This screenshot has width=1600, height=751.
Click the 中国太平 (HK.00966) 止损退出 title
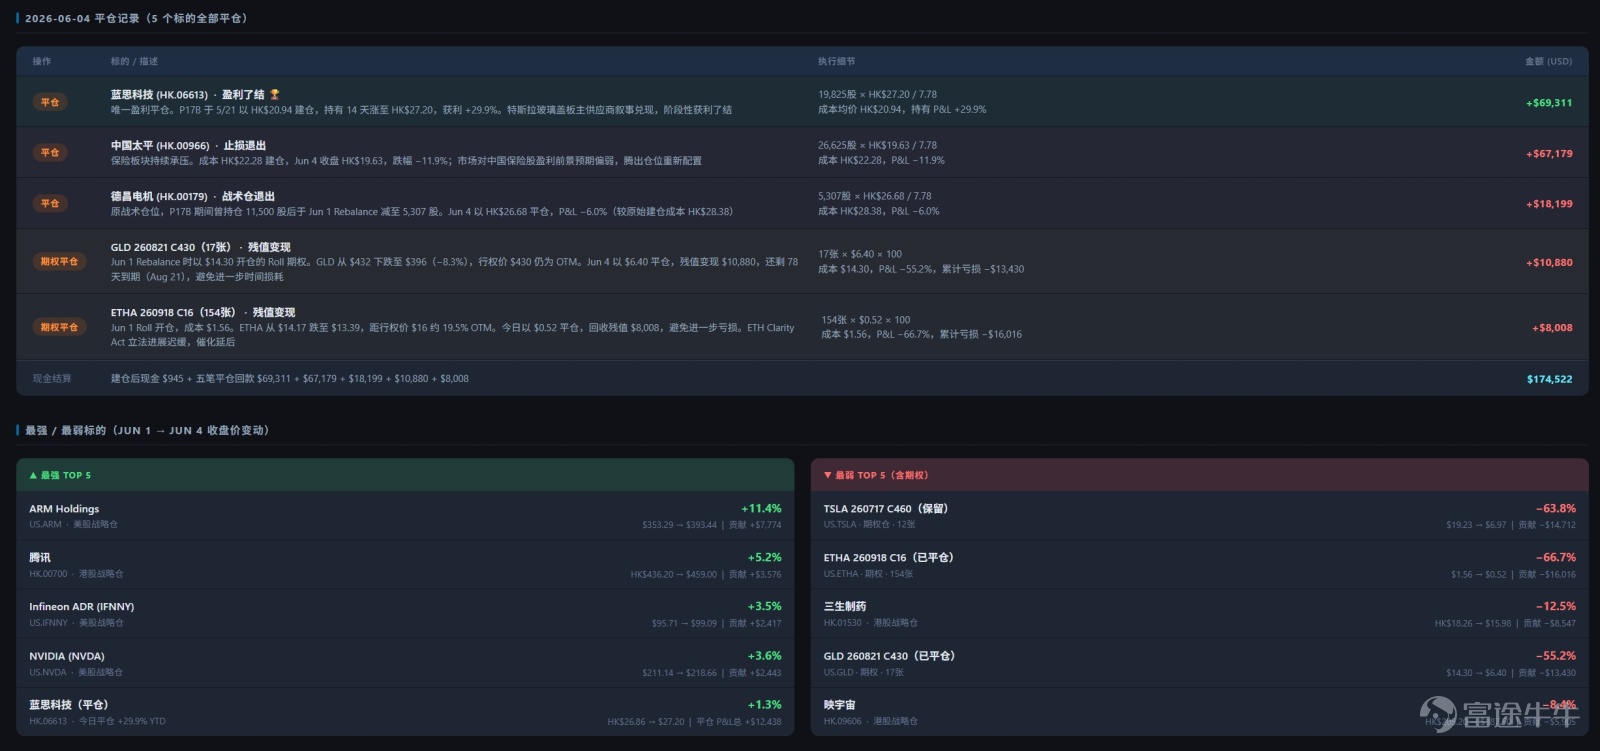click(x=188, y=146)
